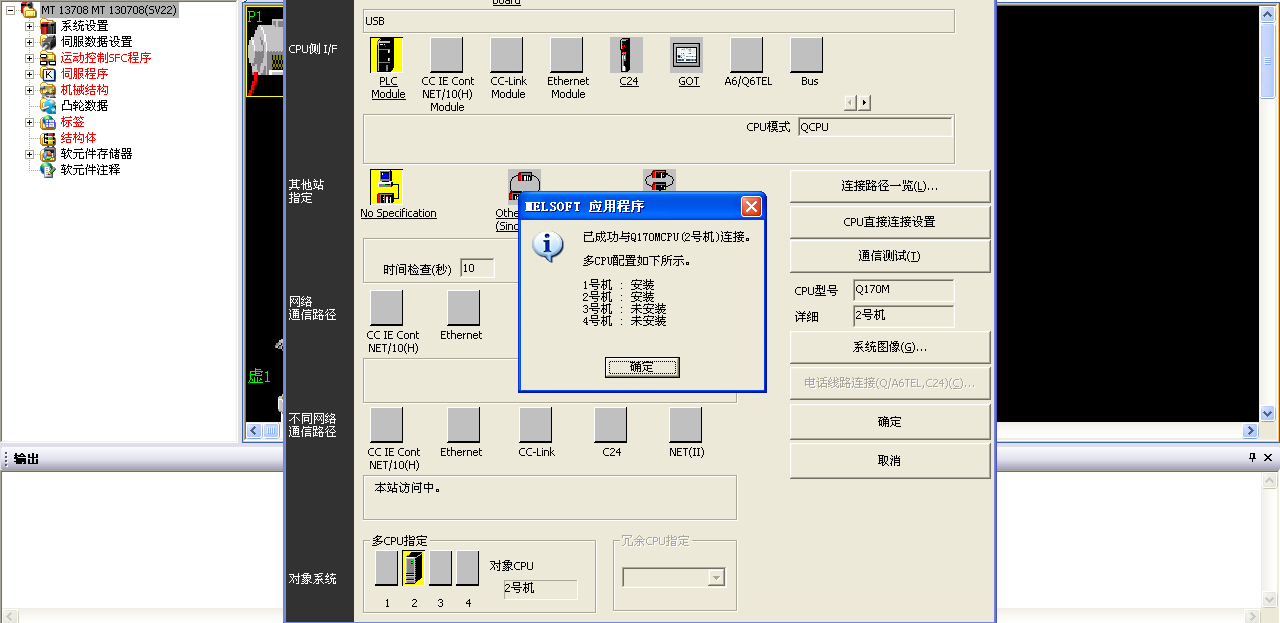
Task: Click the 时间检查(秒) input field
Action: pyautogui.click(x=477, y=268)
